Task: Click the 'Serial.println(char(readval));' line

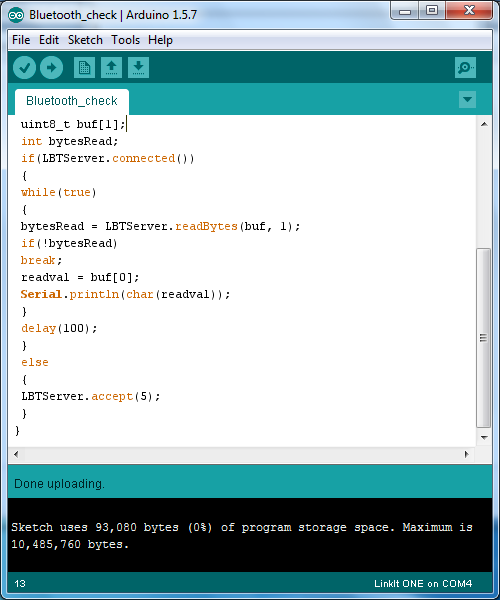Action: click(125, 294)
